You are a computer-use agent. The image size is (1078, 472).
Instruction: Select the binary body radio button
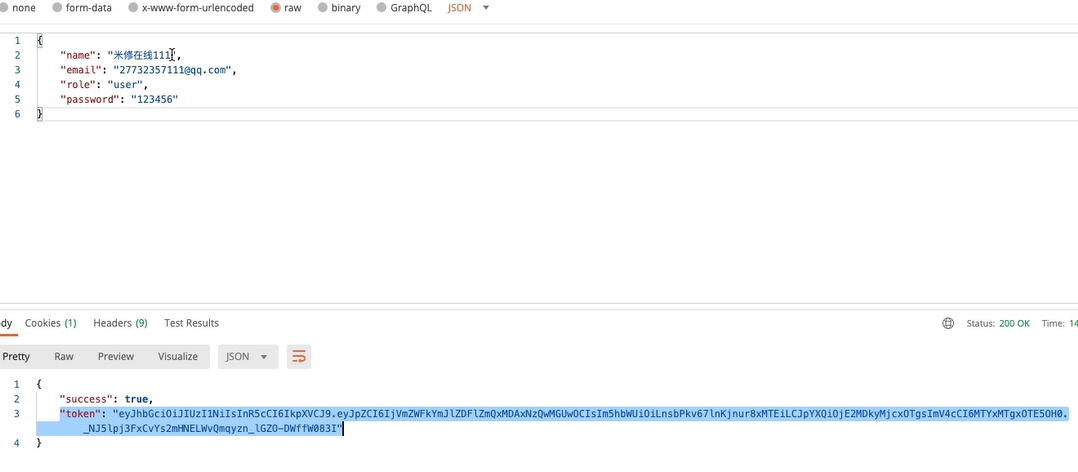[322, 8]
